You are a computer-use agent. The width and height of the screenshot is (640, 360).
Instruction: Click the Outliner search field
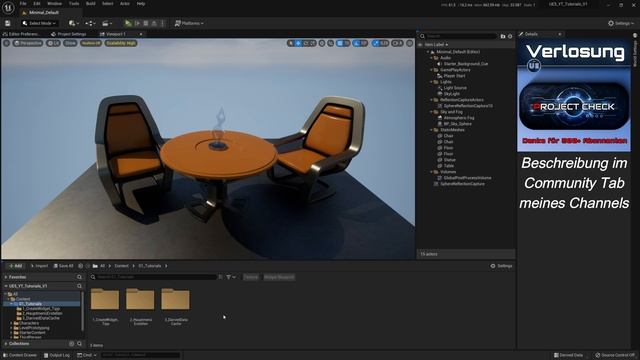(460, 36)
